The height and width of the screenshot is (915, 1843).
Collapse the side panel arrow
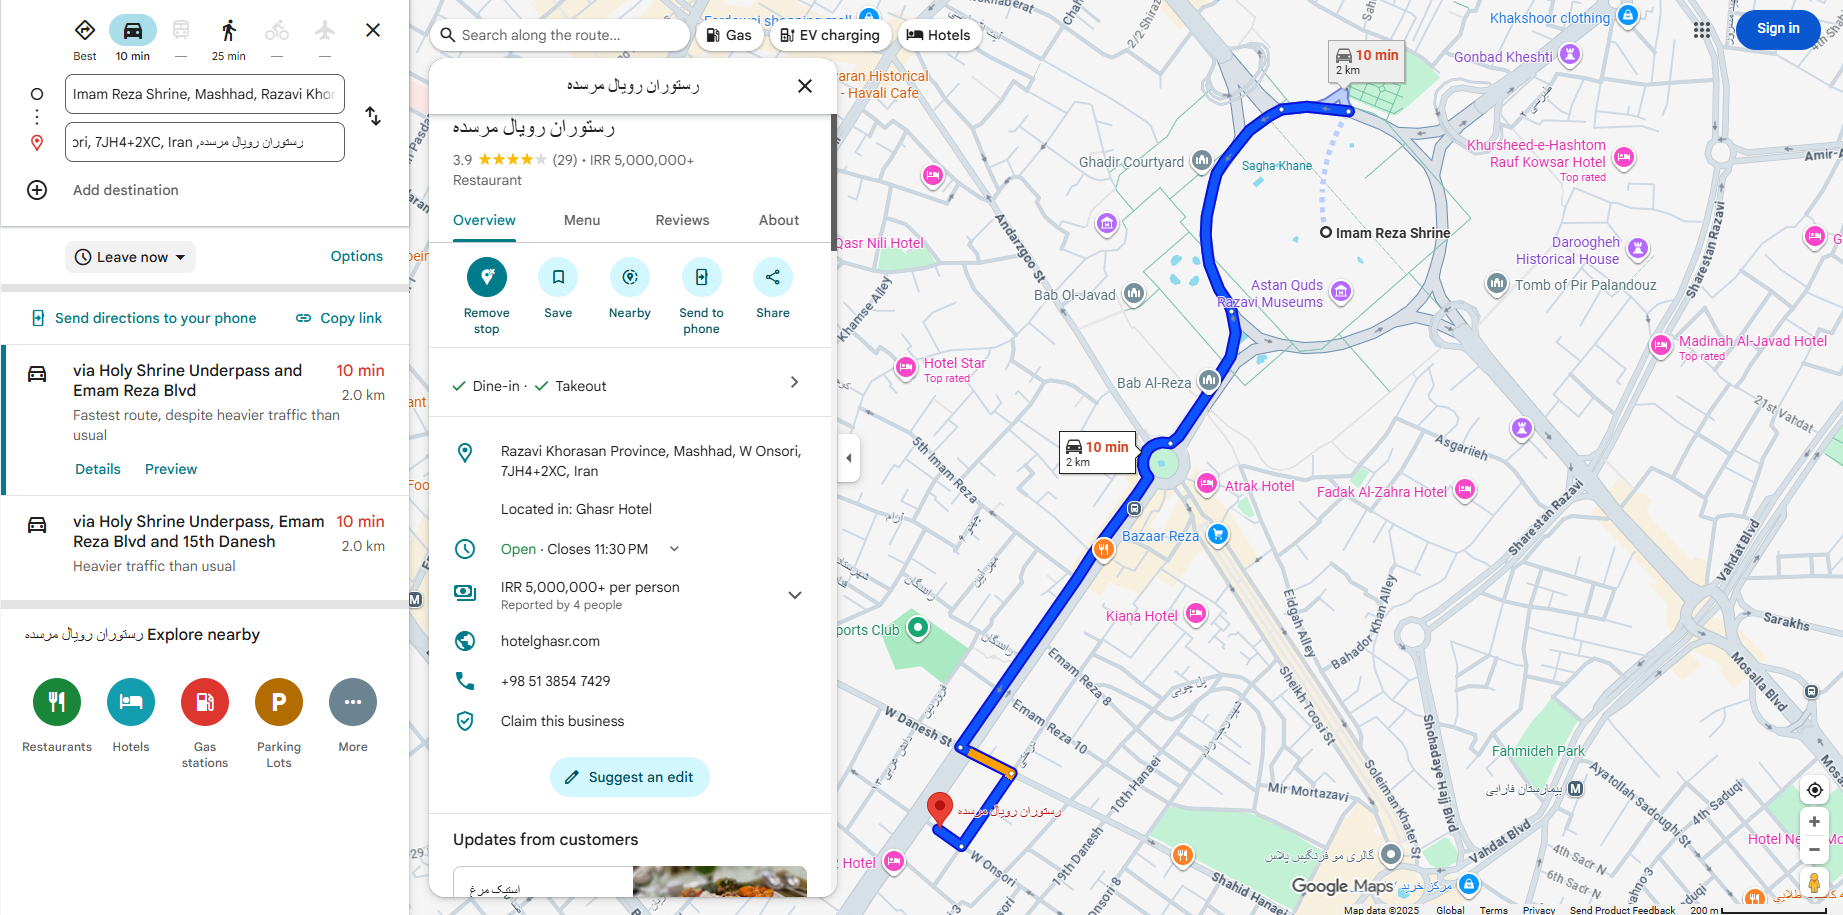coord(849,458)
